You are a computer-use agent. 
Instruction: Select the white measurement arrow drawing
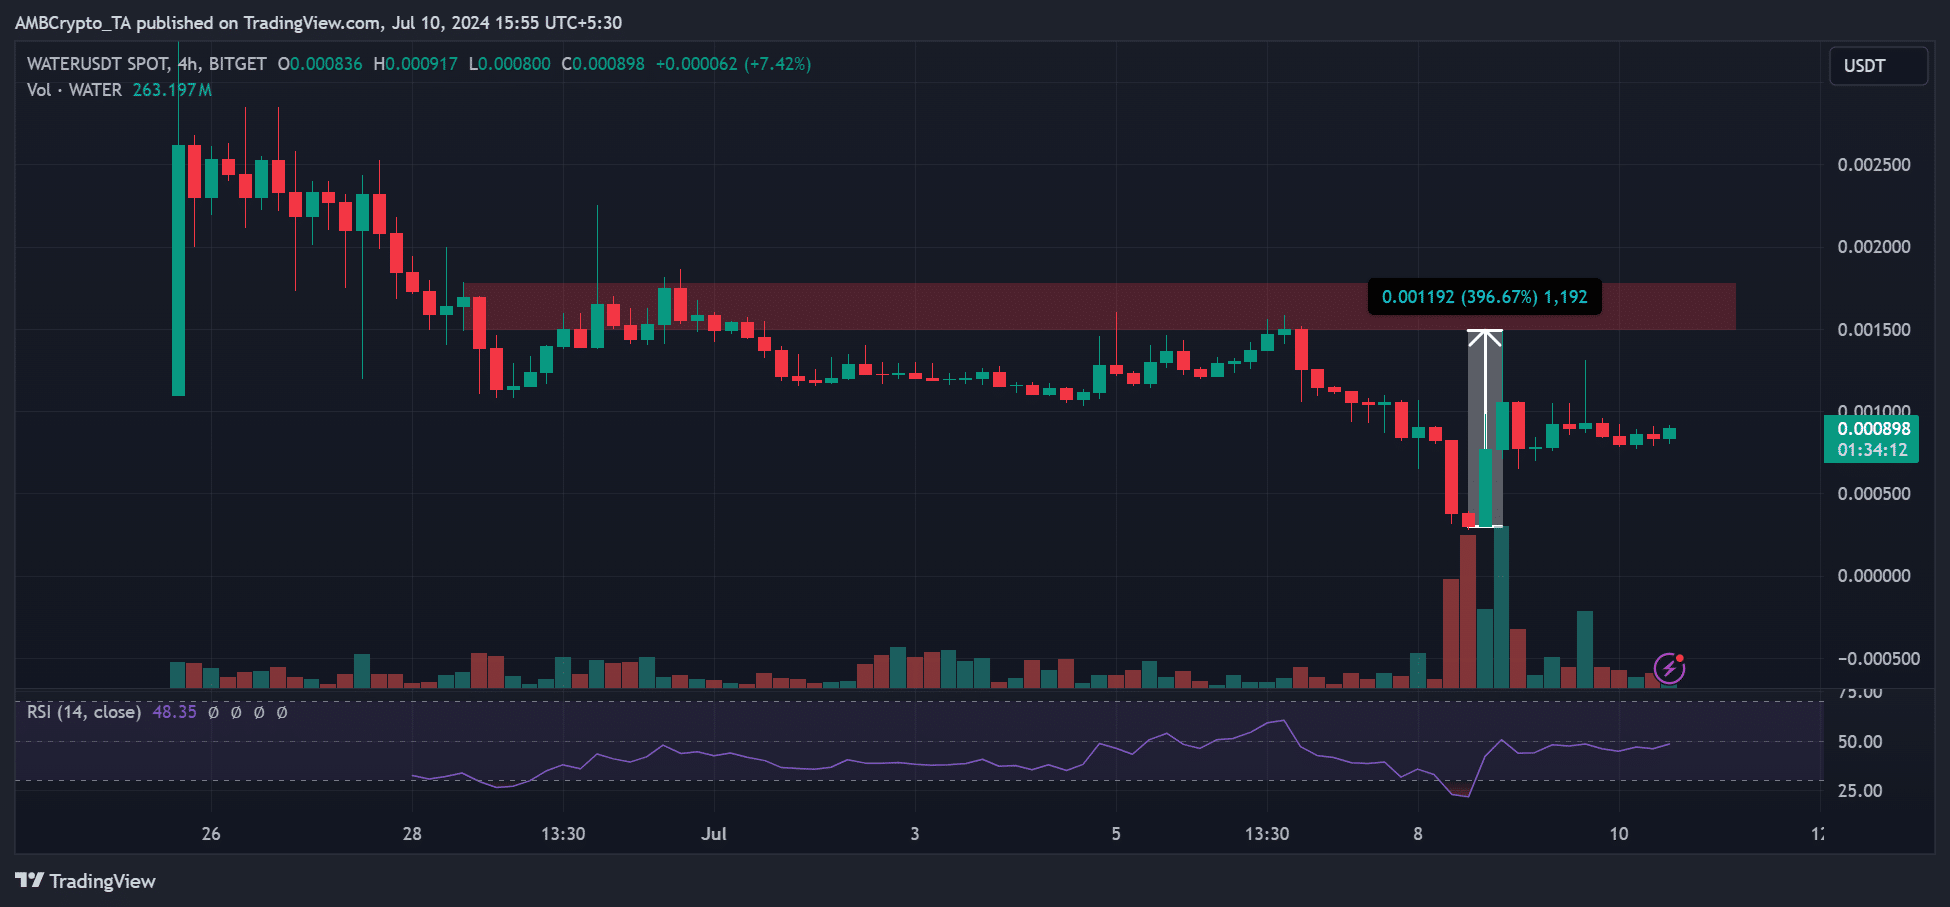pos(1485,428)
